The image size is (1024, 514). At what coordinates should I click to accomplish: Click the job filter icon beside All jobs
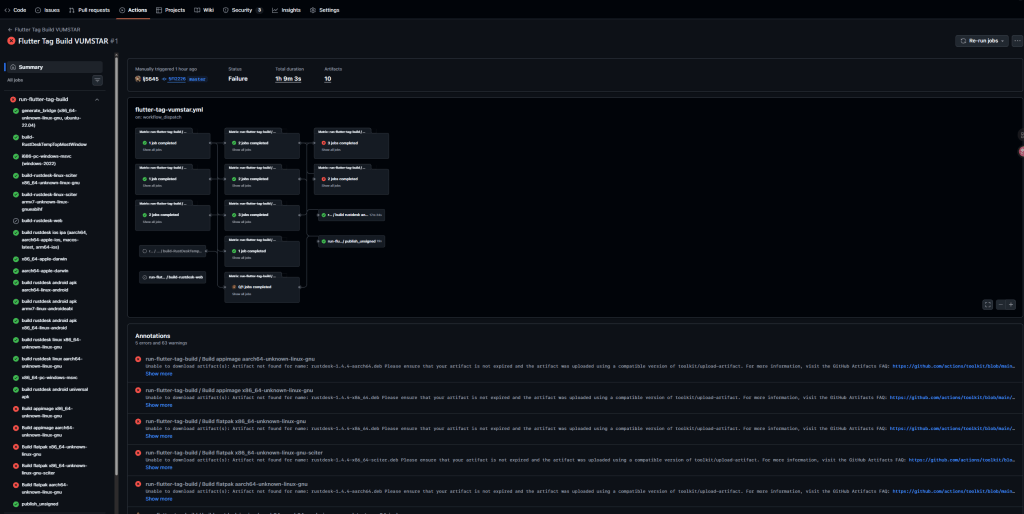[x=97, y=79]
